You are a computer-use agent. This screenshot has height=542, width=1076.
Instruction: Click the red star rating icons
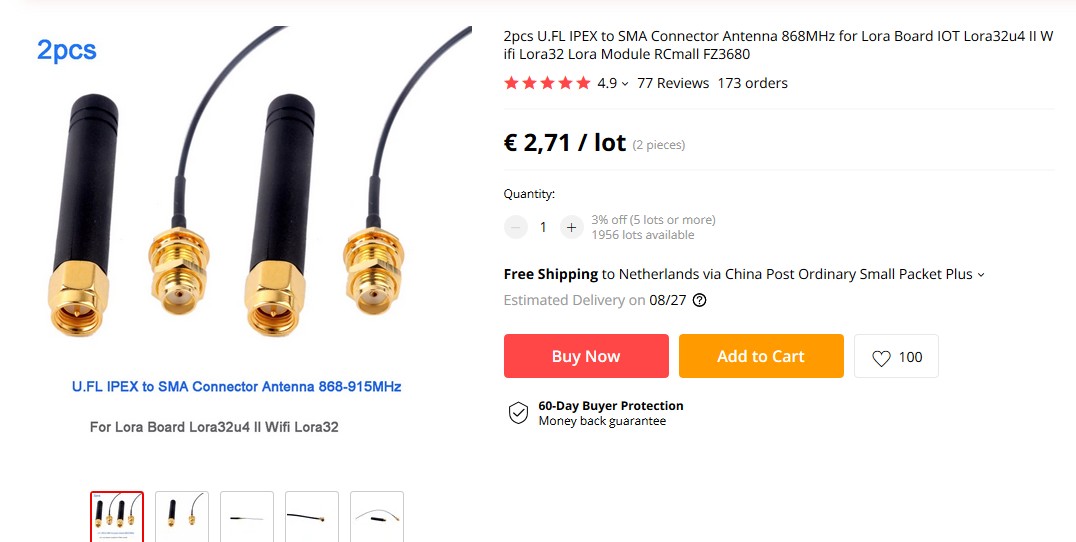547,83
